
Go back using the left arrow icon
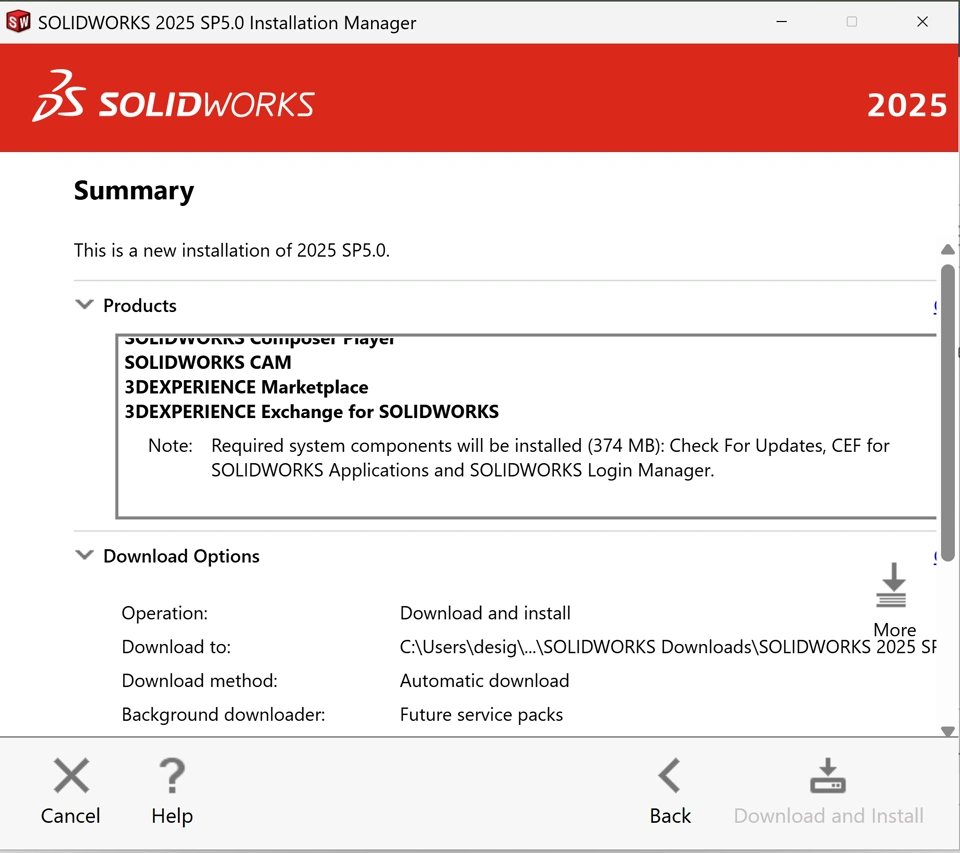click(669, 776)
